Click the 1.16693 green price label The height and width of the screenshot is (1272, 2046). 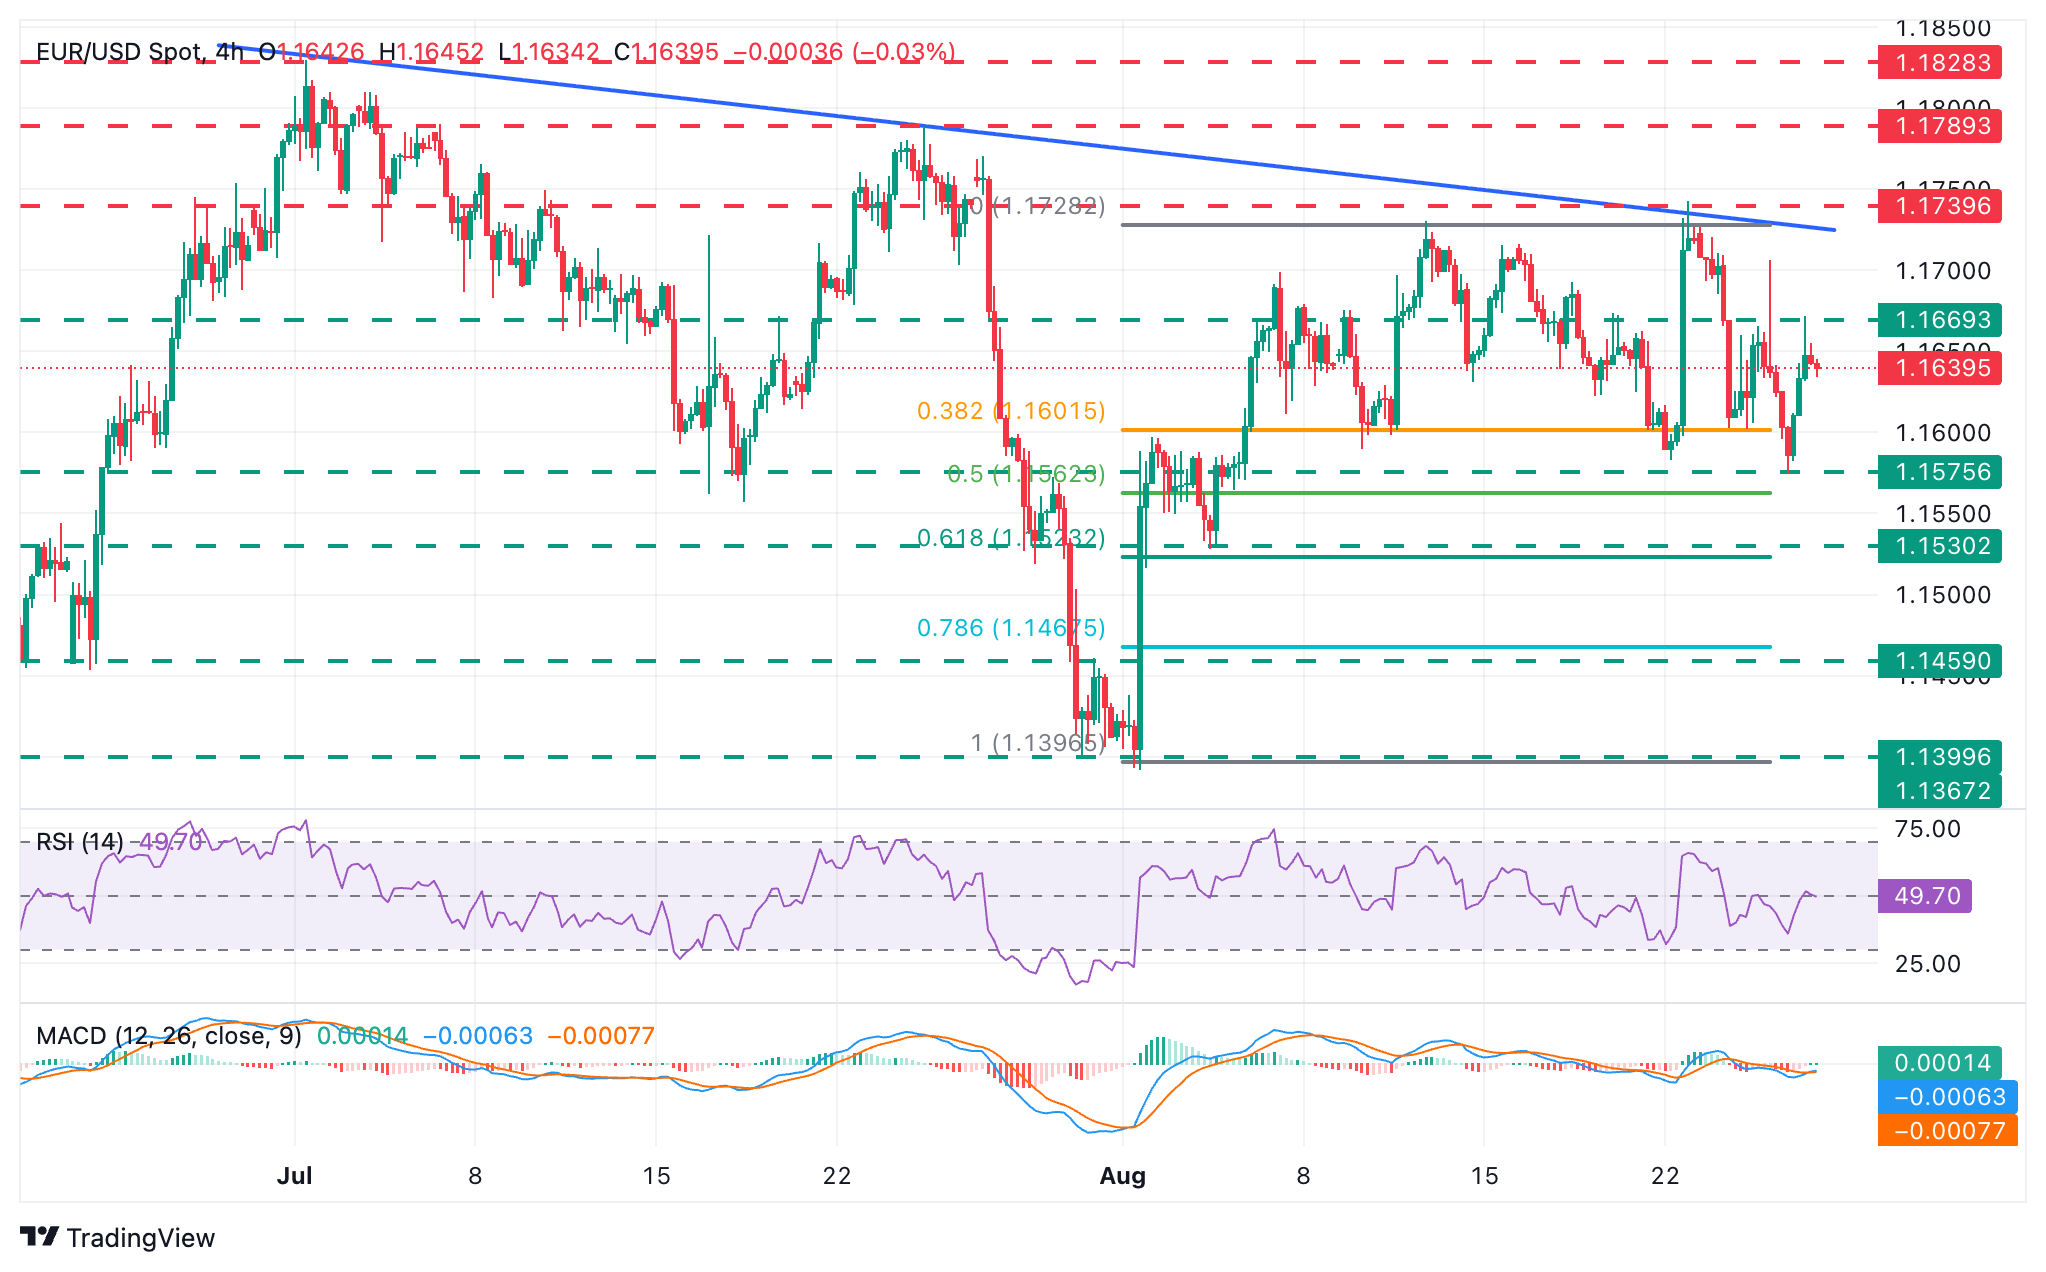[x=1940, y=320]
